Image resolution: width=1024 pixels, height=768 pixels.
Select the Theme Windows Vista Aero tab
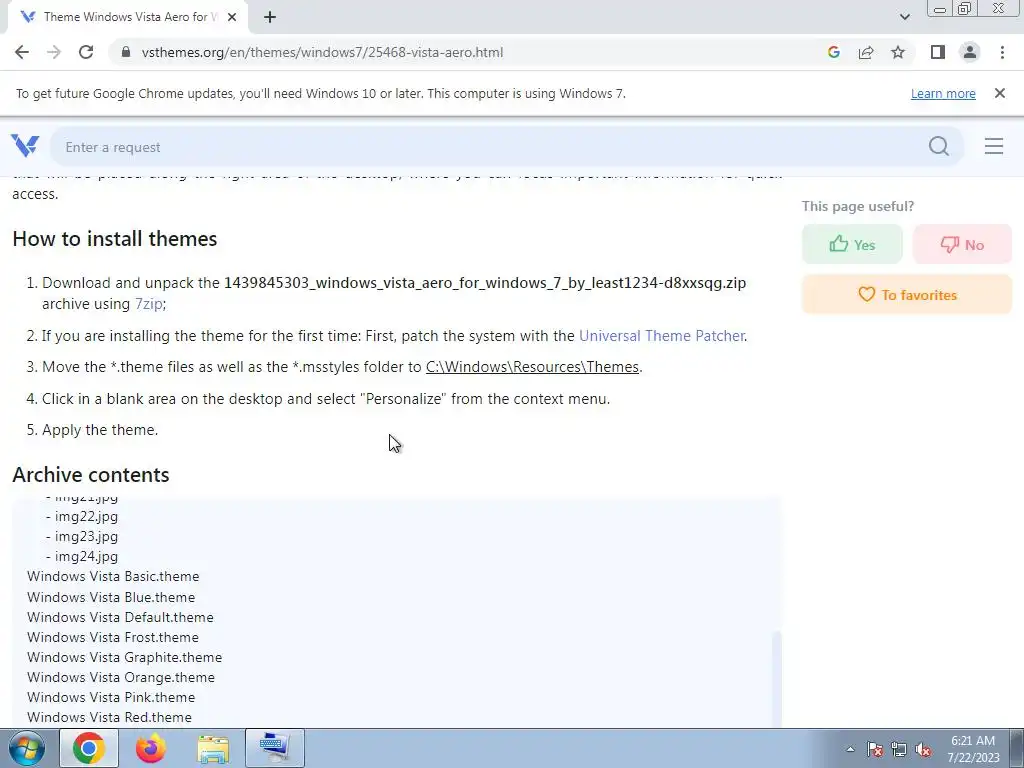tap(127, 17)
